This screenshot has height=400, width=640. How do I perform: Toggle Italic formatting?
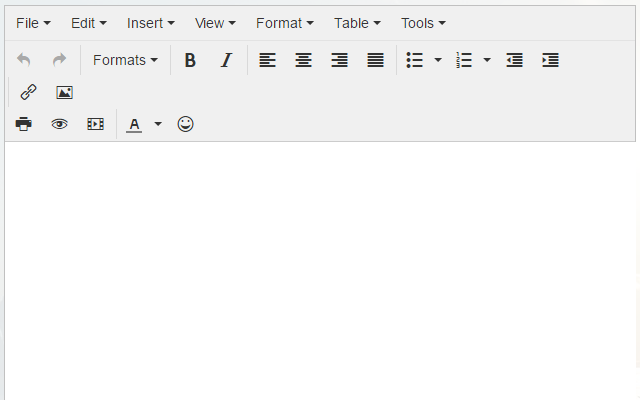tap(226, 60)
